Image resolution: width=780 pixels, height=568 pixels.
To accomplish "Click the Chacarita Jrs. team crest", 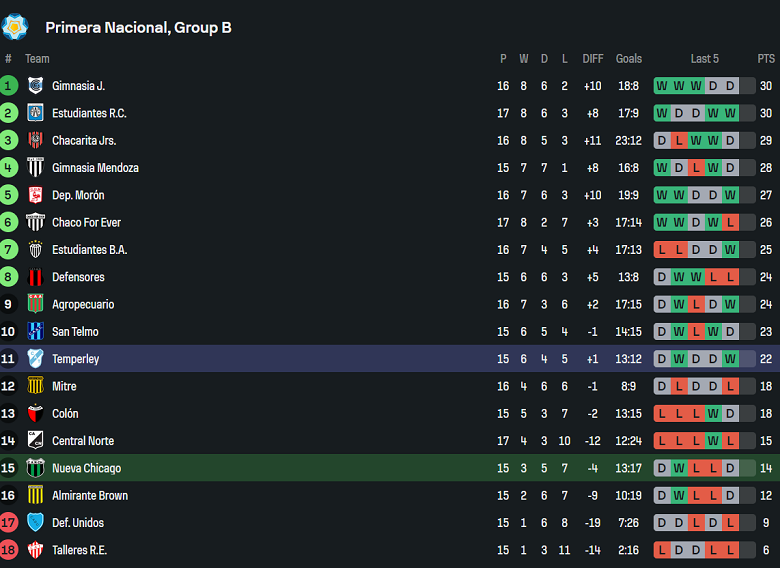I will pyautogui.click(x=36, y=140).
